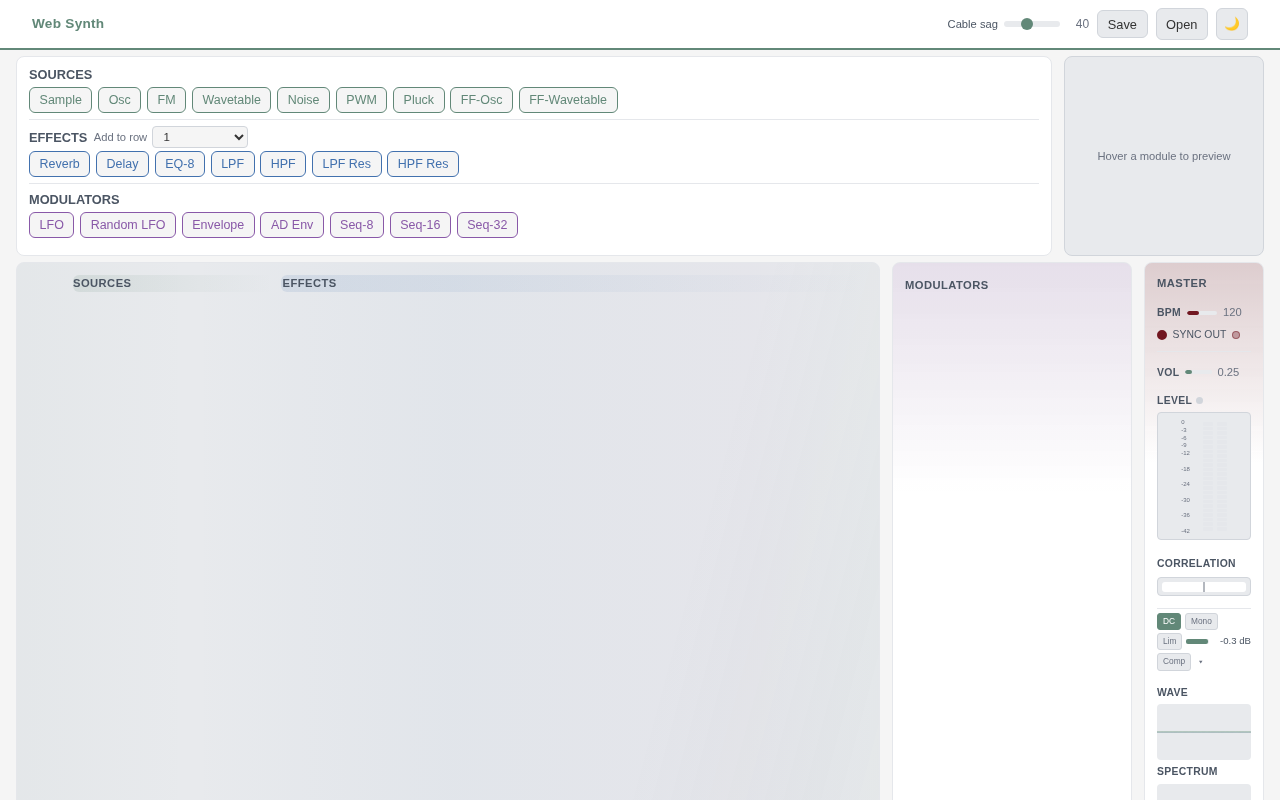Add a Wavetable source module
Screen dimensions: 1280x800
pos(231,100)
